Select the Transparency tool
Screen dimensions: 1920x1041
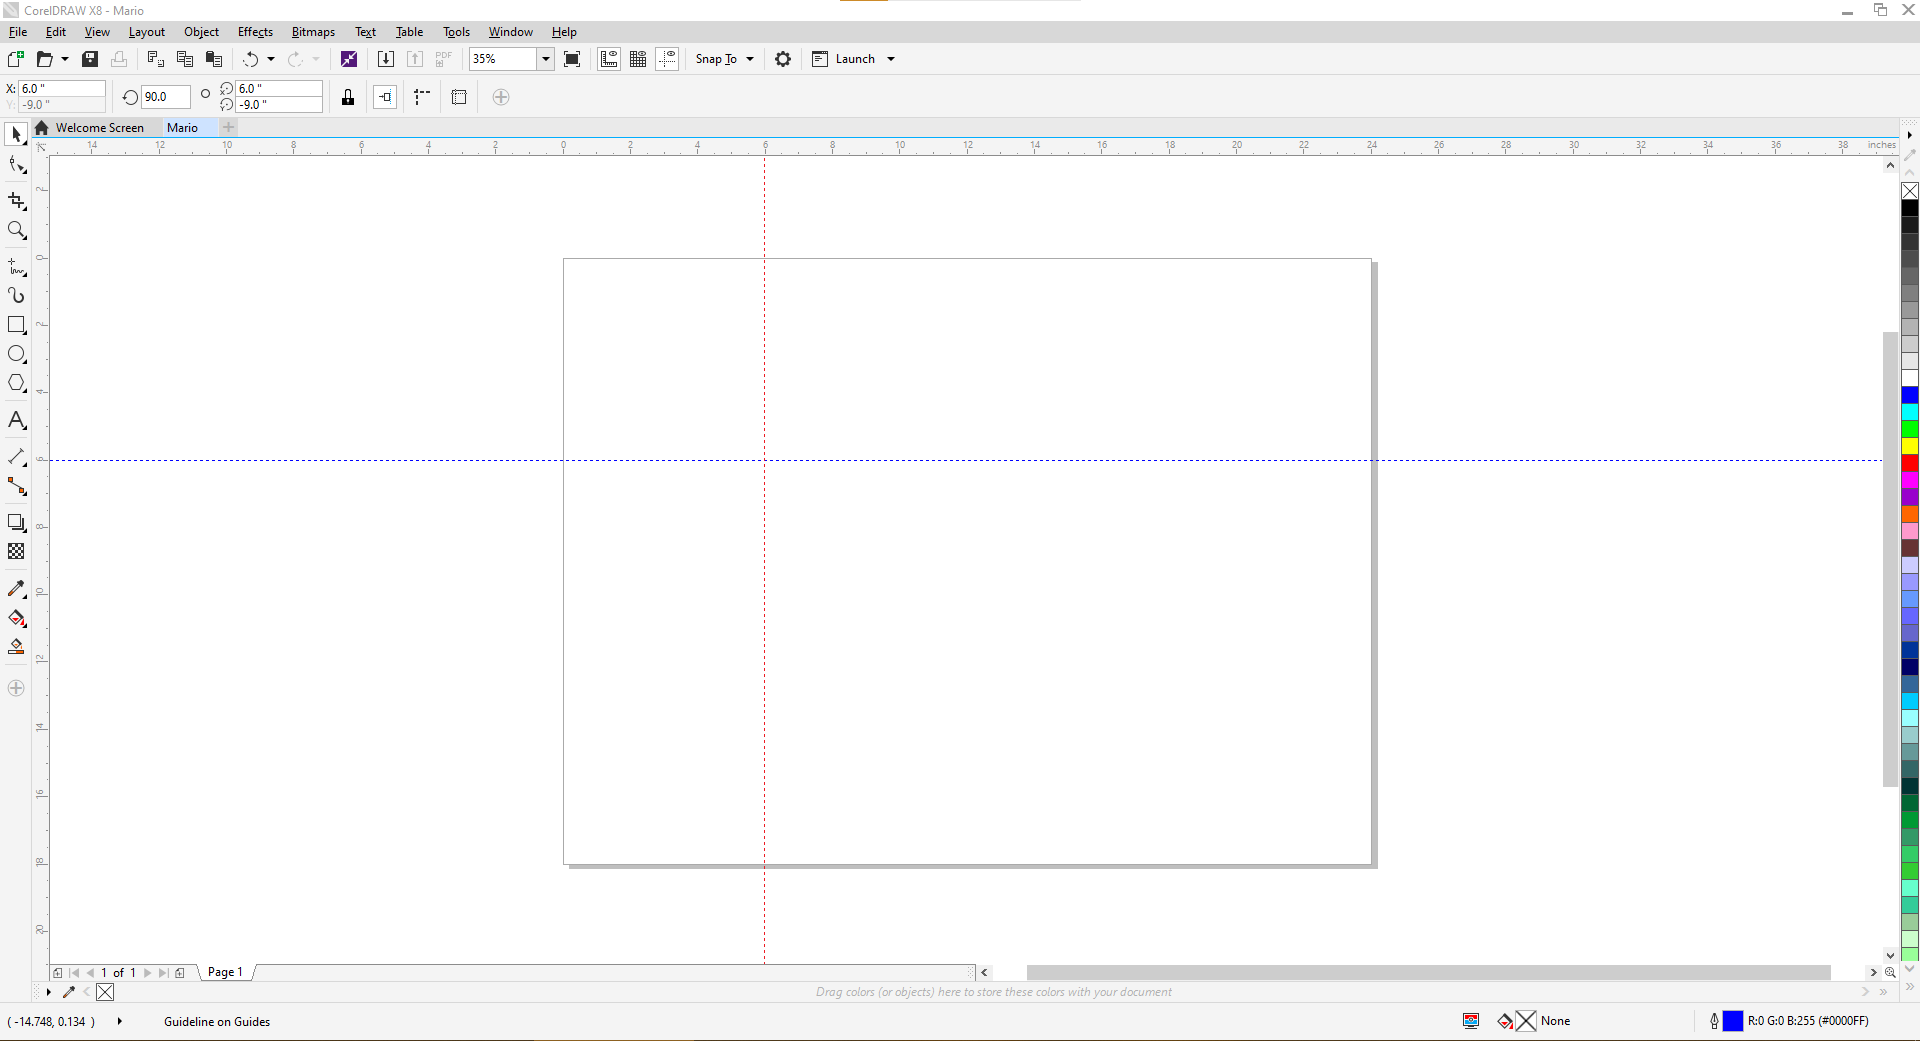click(x=16, y=551)
